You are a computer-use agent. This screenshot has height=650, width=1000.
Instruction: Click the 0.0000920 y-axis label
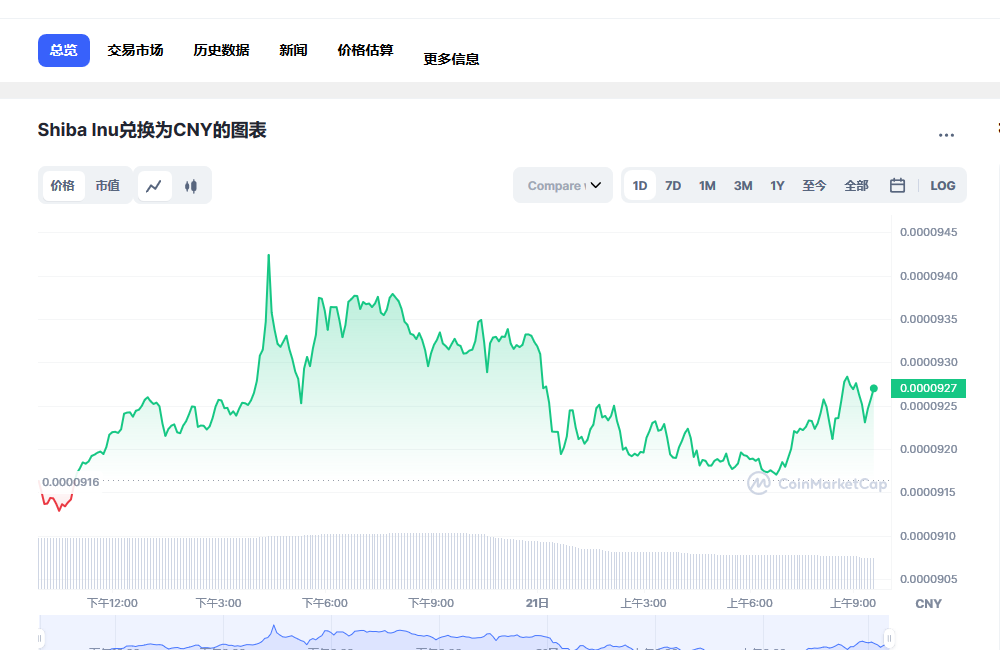coord(929,449)
